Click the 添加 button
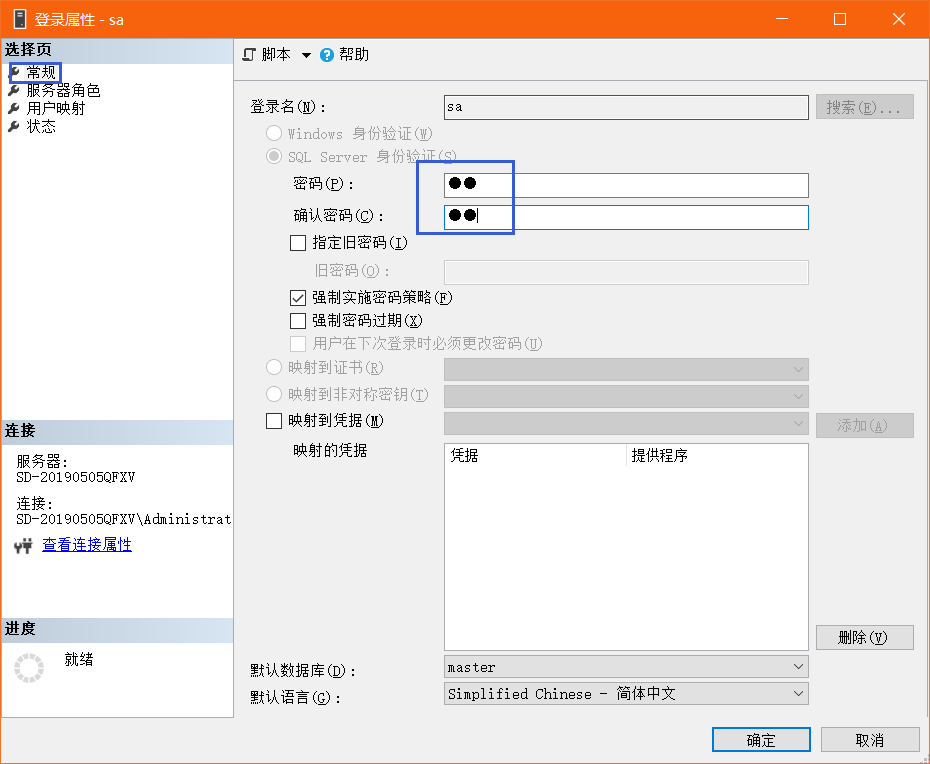 tap(864, 425)
